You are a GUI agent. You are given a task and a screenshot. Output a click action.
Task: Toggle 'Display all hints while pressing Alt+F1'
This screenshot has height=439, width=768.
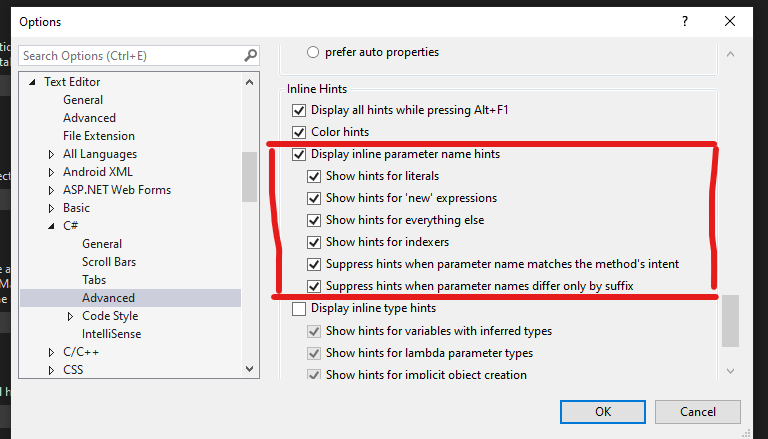[x=299, y=110]
